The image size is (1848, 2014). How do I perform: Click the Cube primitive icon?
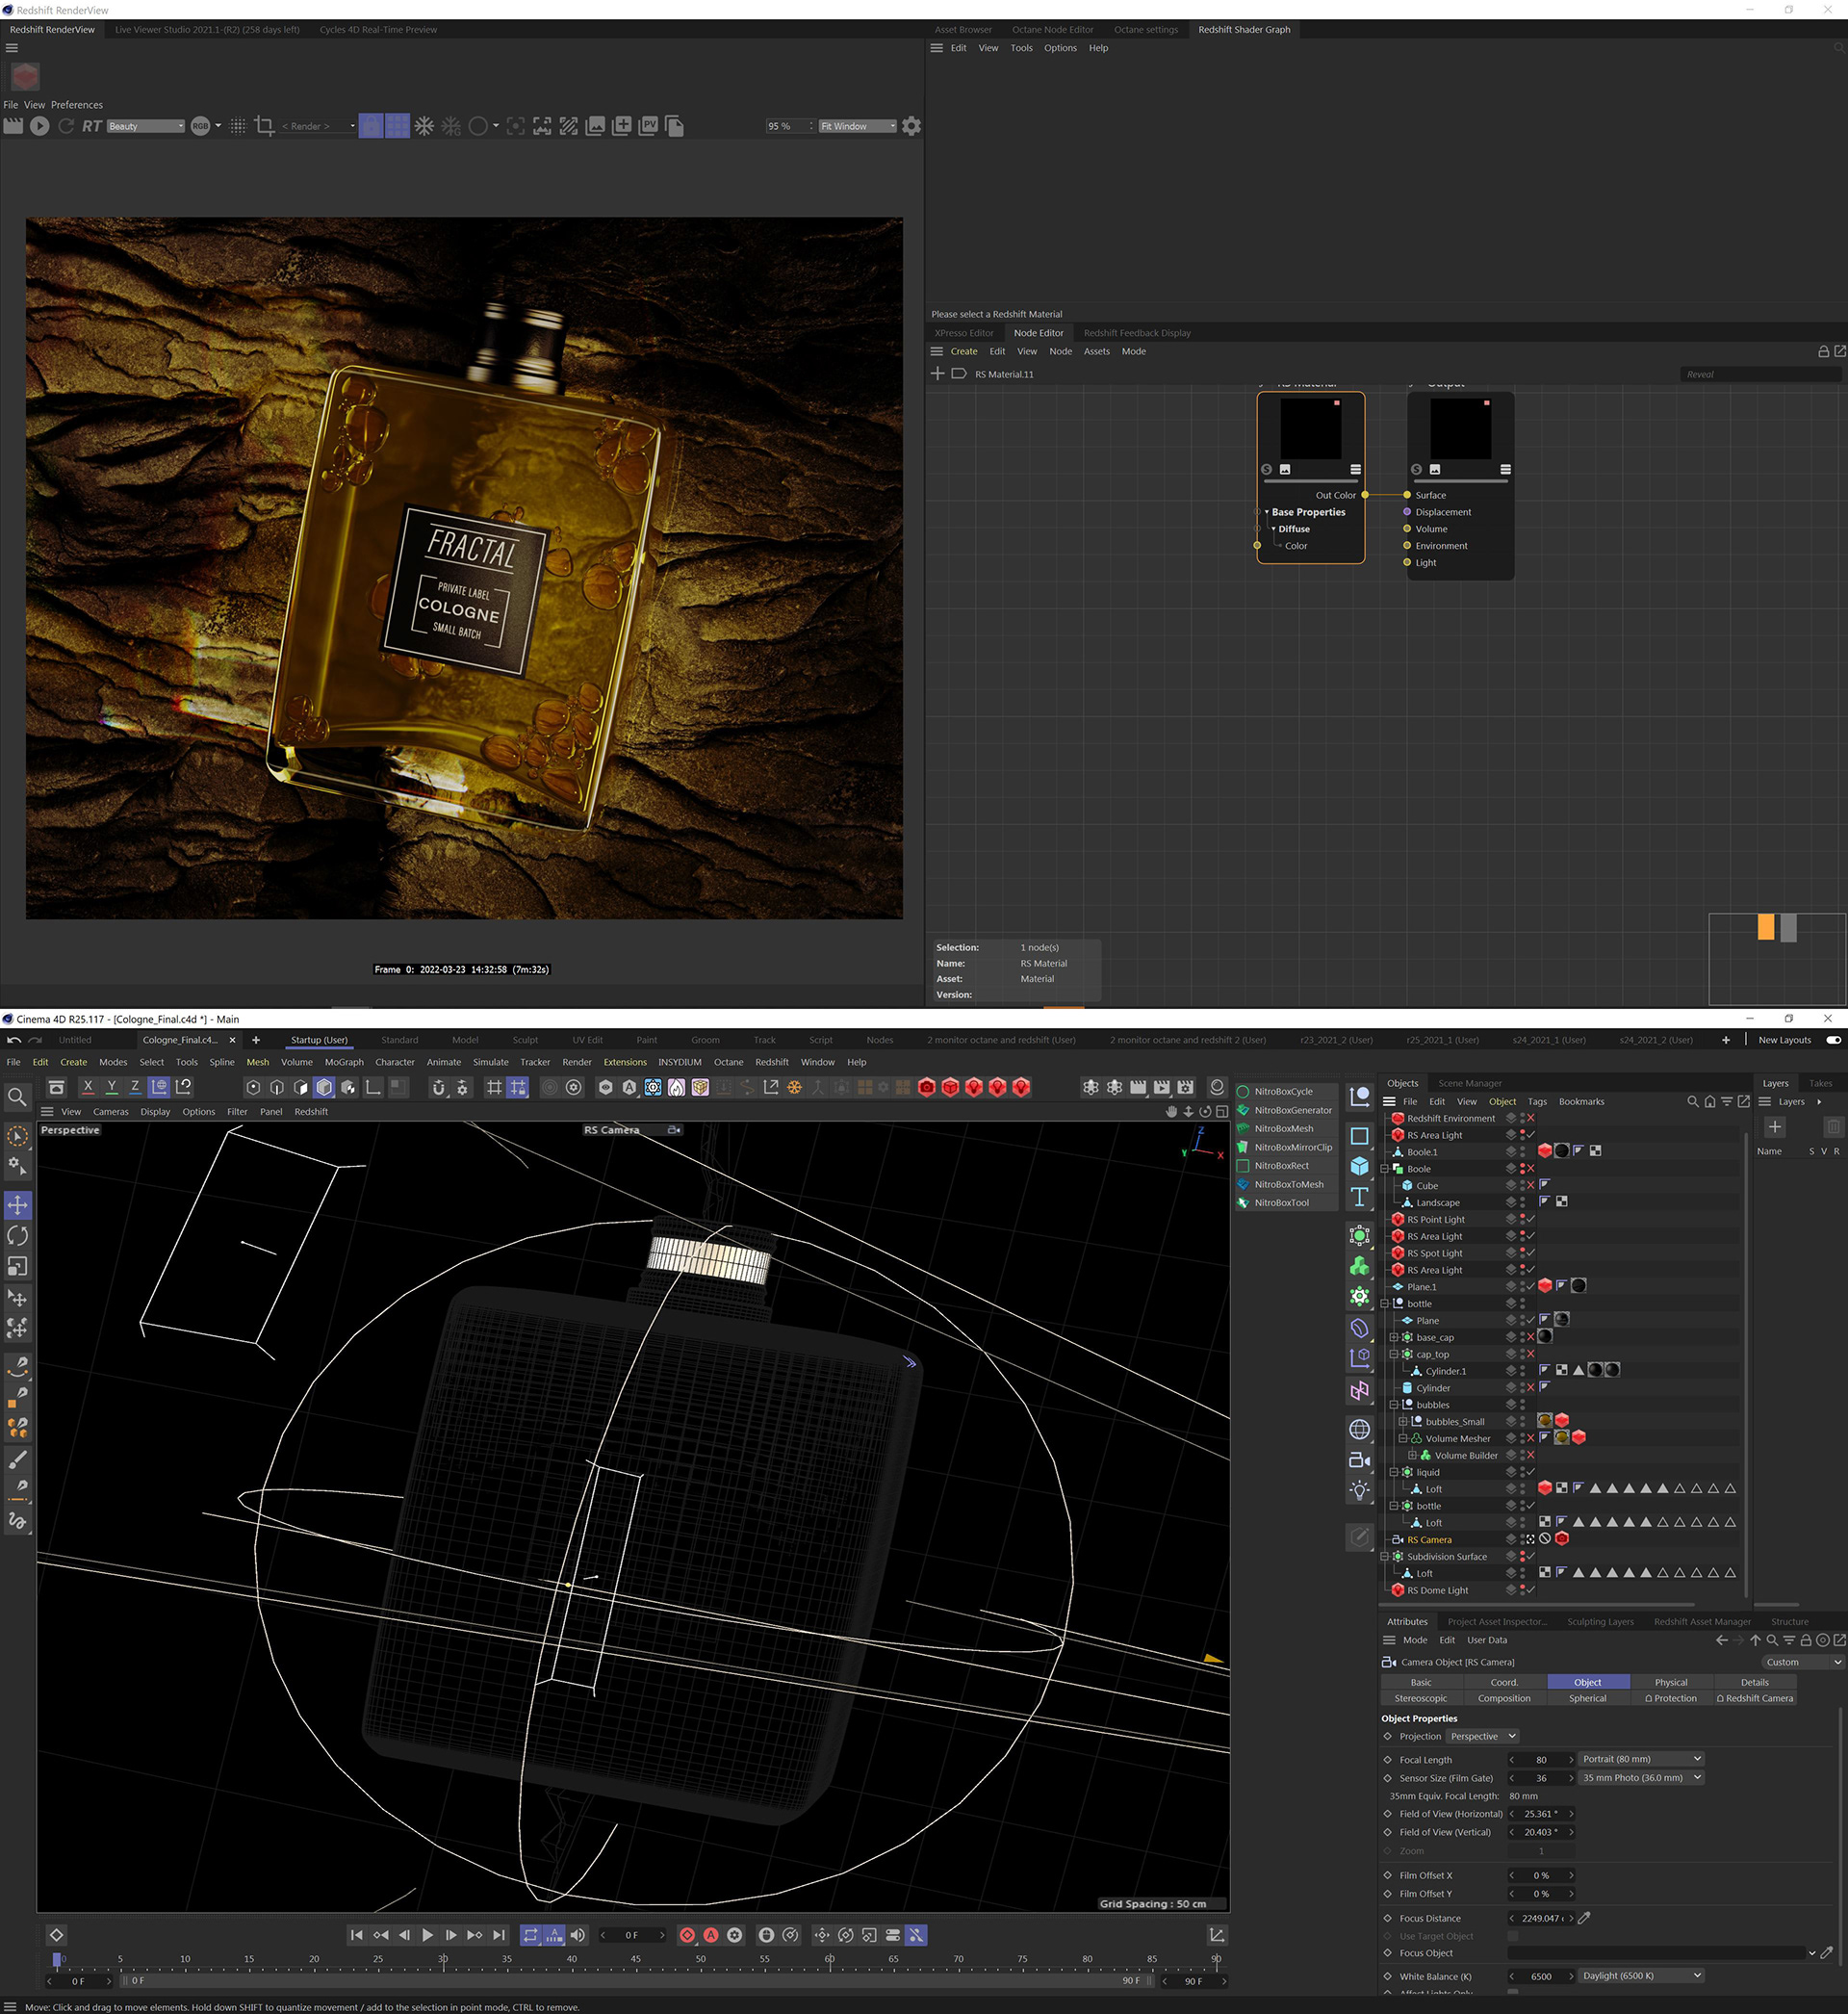click(1359, 1166)
